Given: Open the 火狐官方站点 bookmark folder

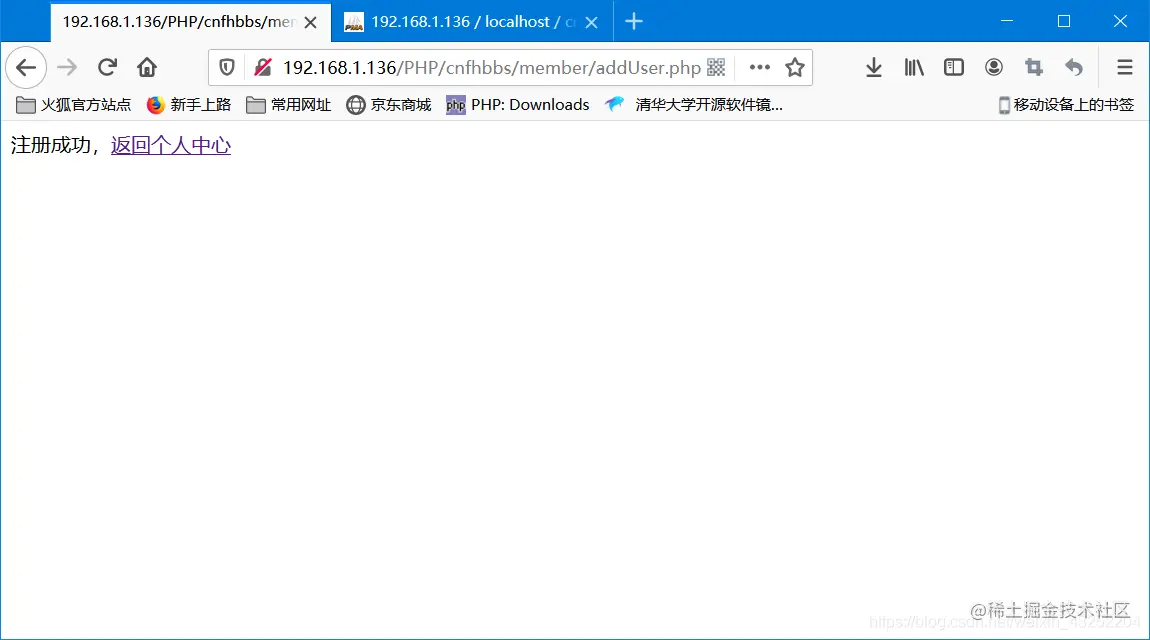Looking at the screenshot, I should click(x=73, y=105).
